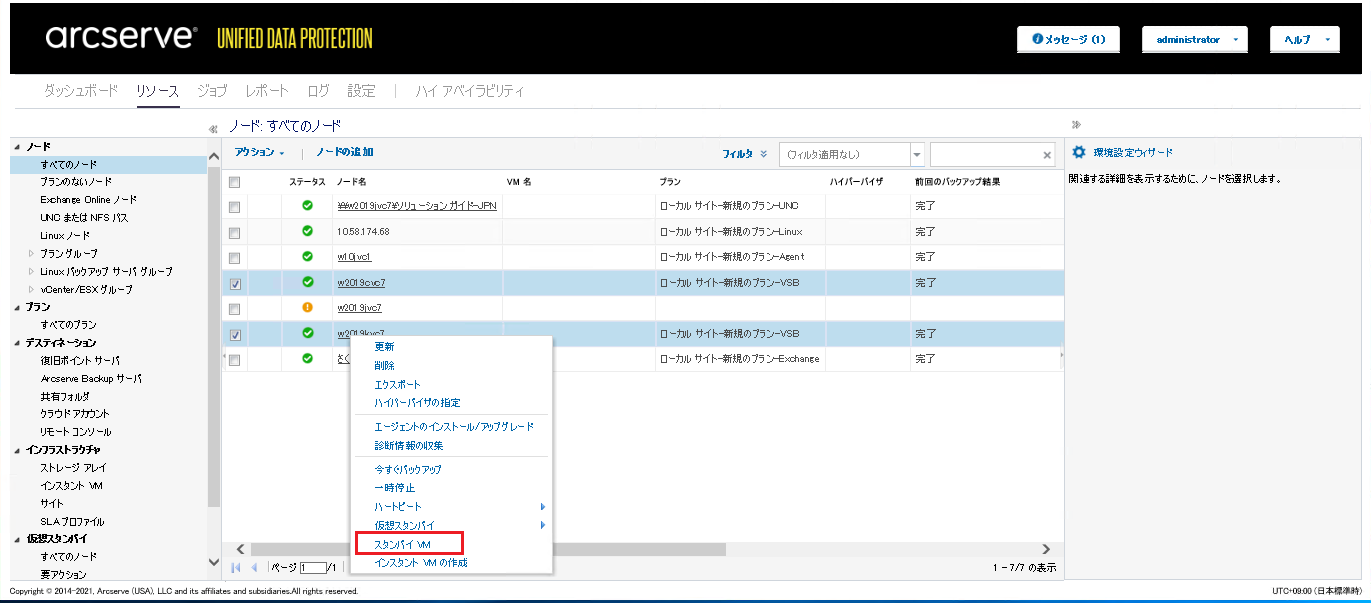This screenshot has height=603, width=1371.
Task: Choose 今すぐバックアップ from the context menu
Action: click(x=408, y=469)
